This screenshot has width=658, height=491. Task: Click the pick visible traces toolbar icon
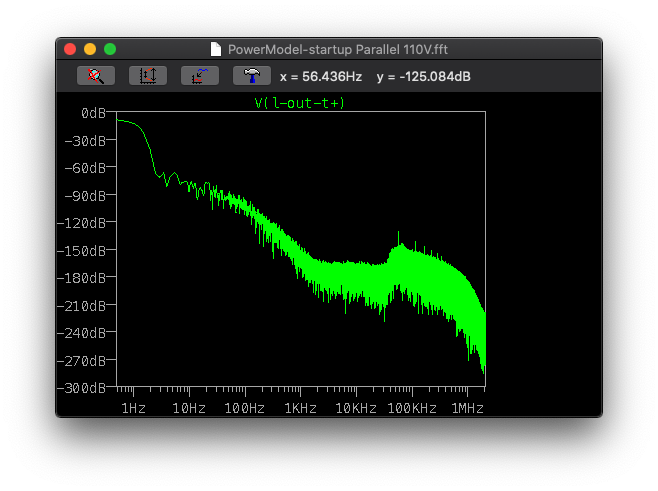tap(200, 76)
